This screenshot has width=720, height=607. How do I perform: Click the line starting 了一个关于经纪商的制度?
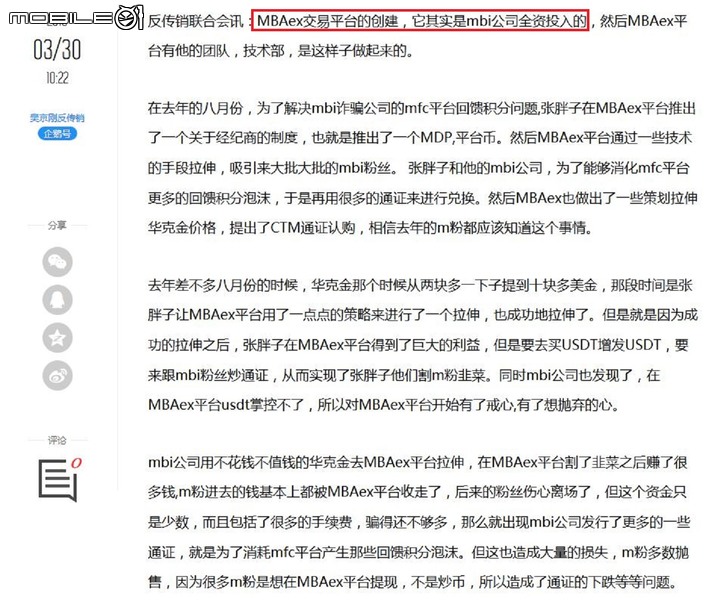pyautogui.click(x=420, y=138)
